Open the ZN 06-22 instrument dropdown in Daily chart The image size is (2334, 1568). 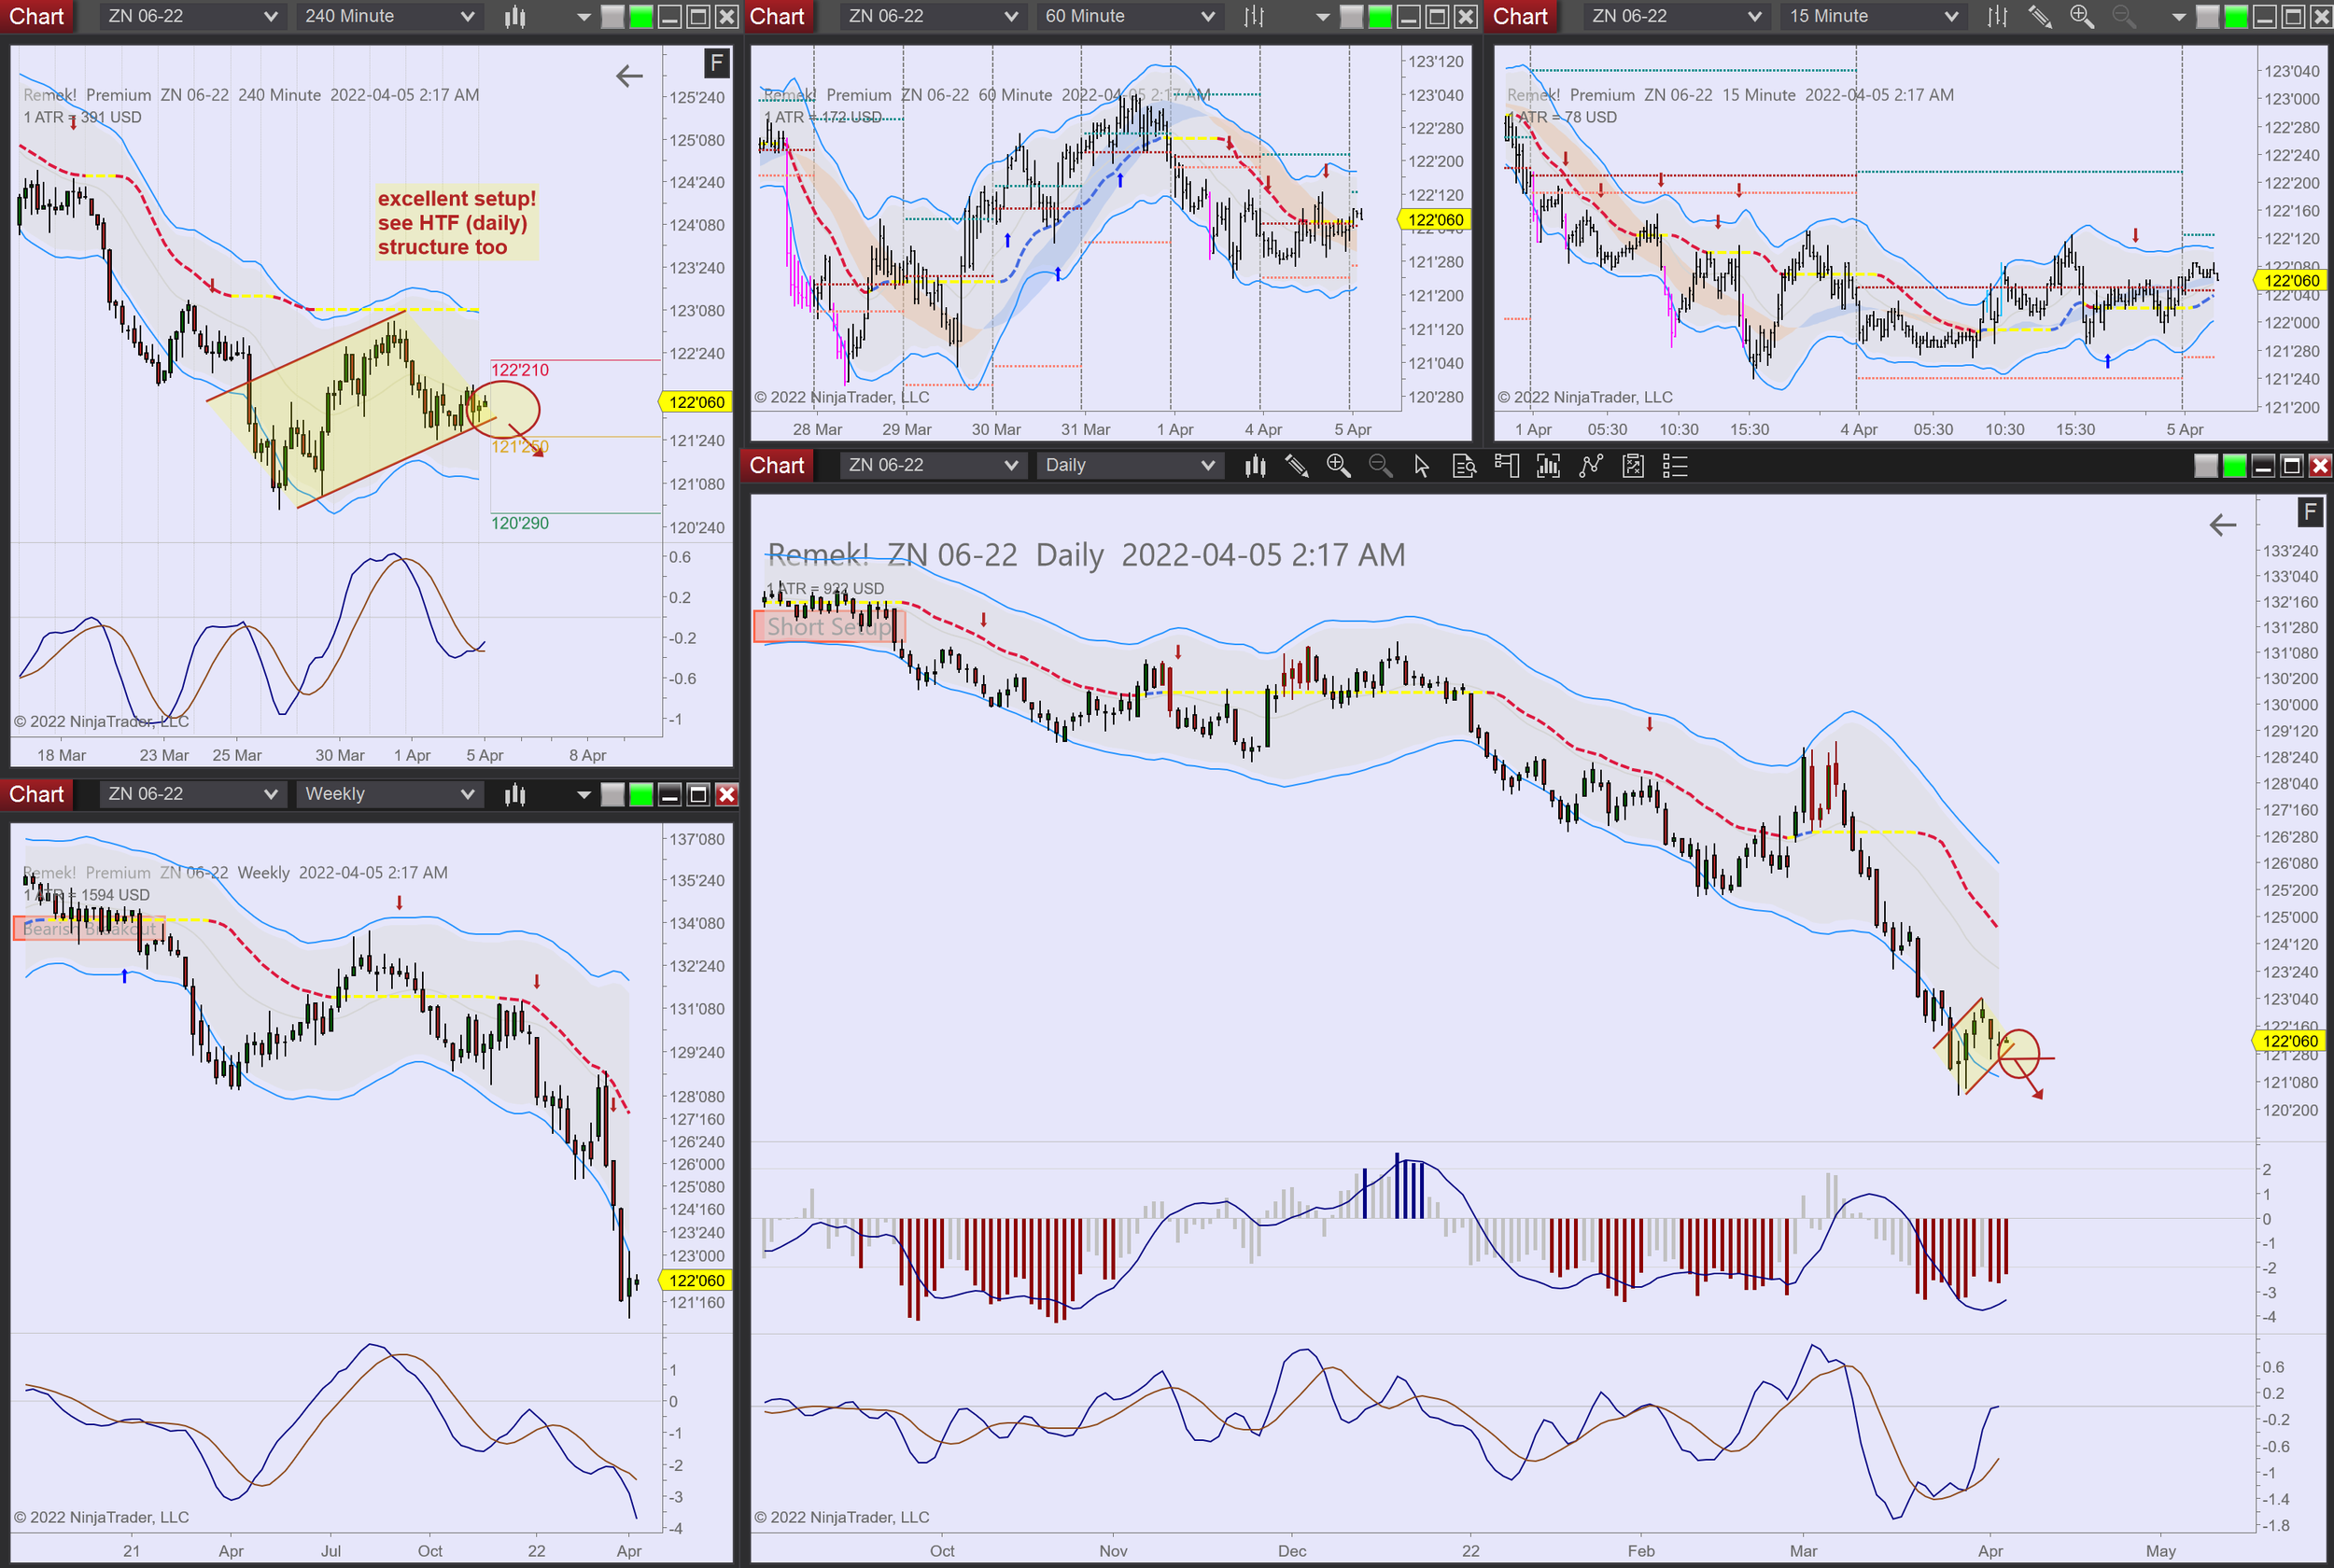click(x=1010, y=466)
